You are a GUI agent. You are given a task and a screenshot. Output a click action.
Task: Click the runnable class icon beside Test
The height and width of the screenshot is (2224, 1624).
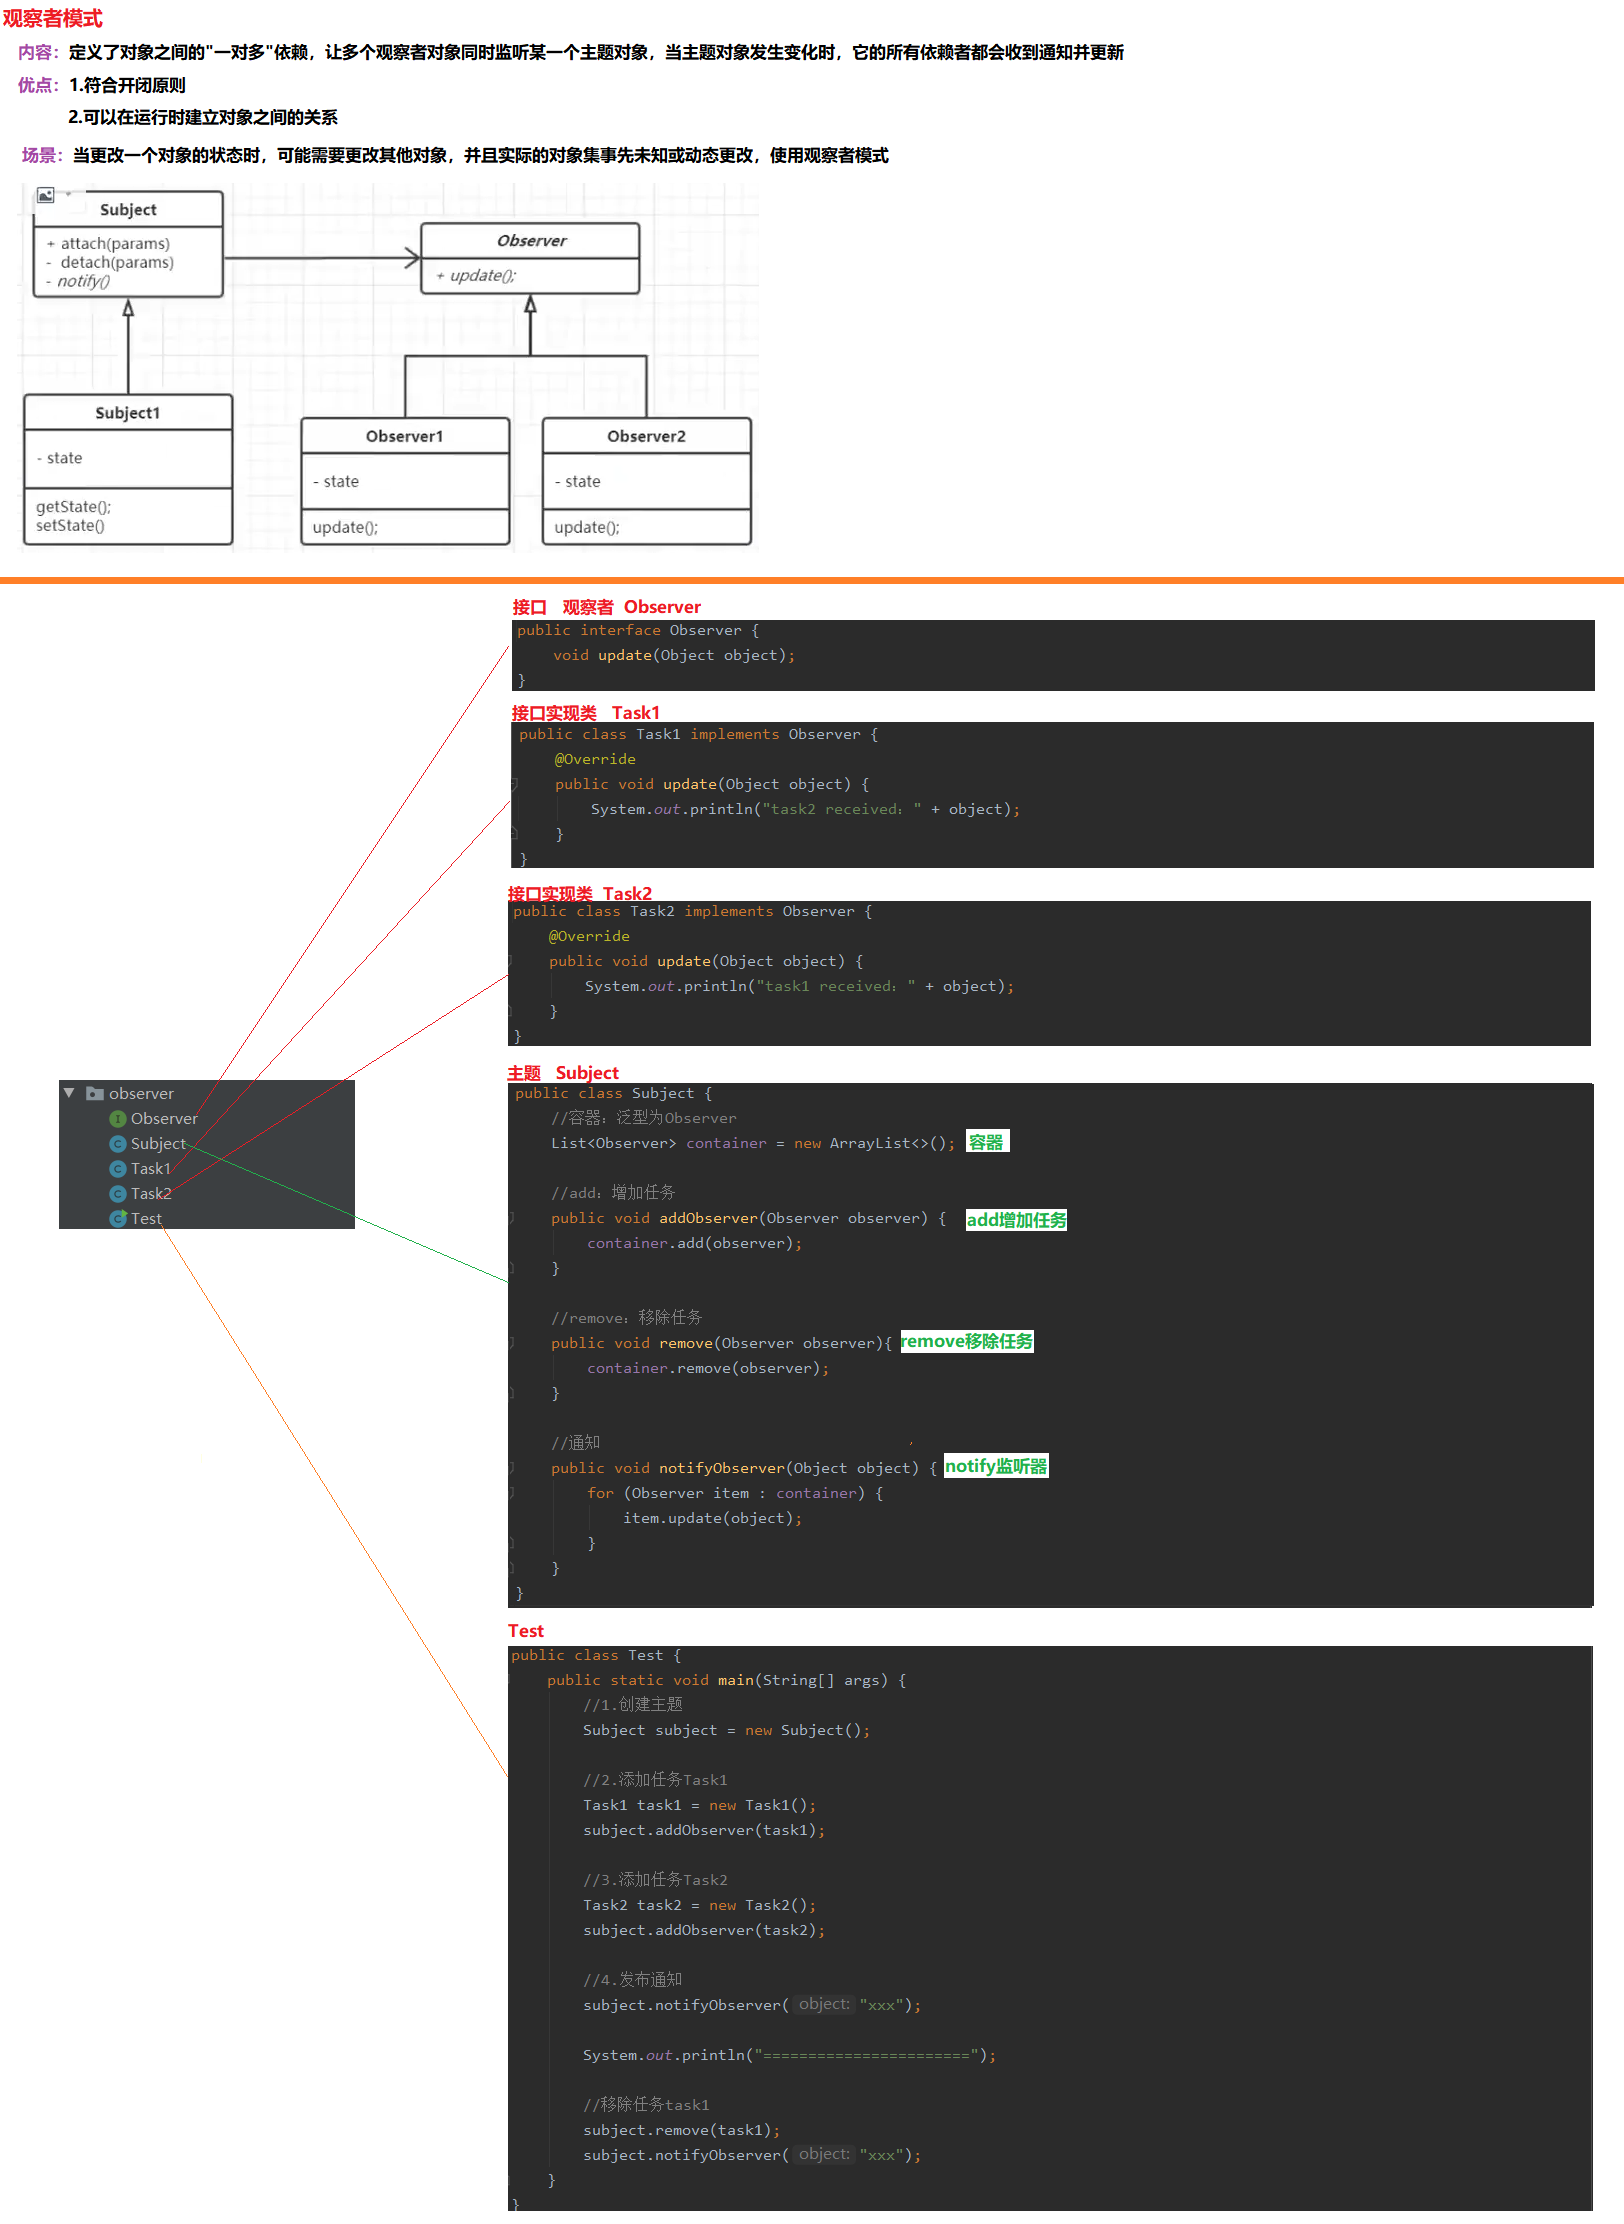click(118, 1218)
